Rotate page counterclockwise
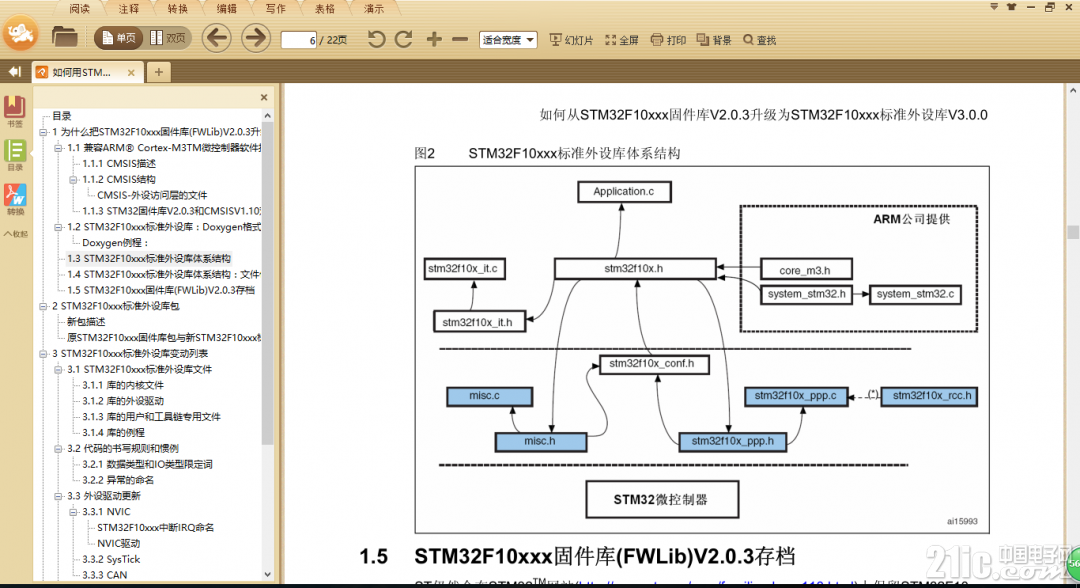 pyautogui.click(x=376, y=39)
